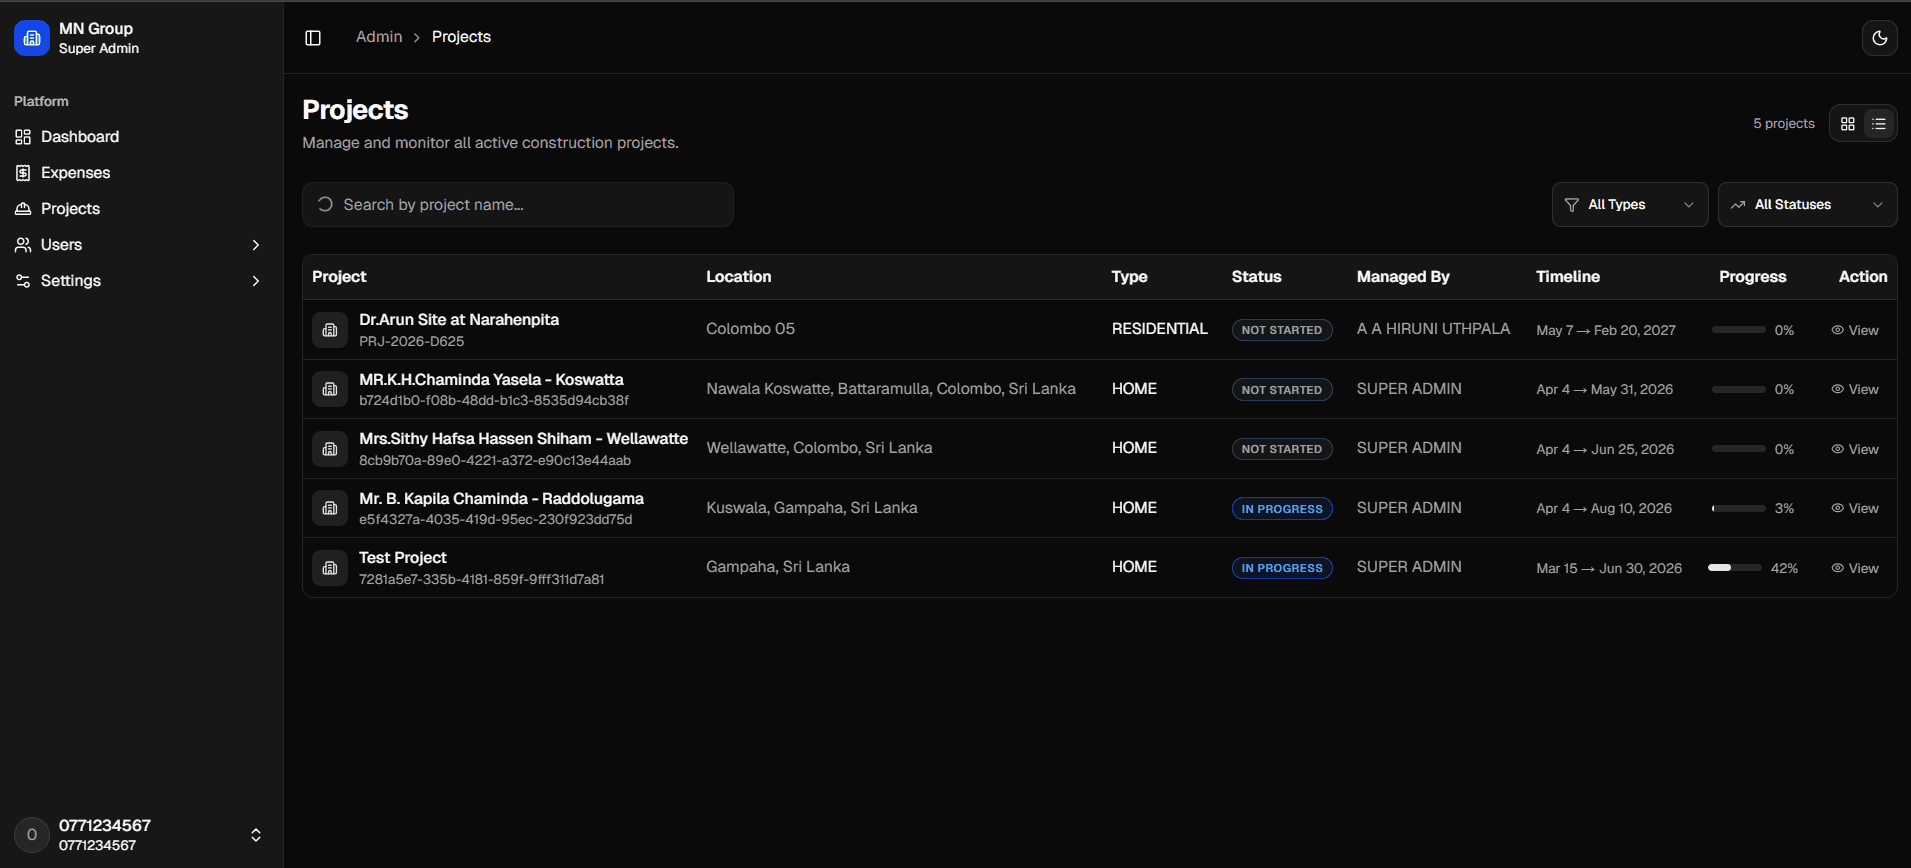Click the Colombo 05 location cell
1911x868 pixels.
pyautogui.click(x=751, y=329)
